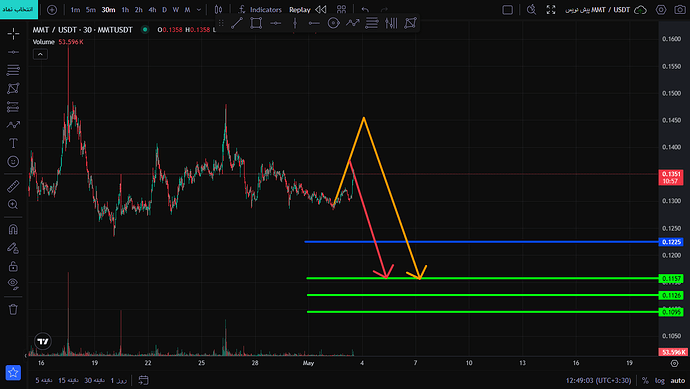Select the blue 0.1225 price line label
The width and height of the screenshot is (690, 389).
[671, 242]
